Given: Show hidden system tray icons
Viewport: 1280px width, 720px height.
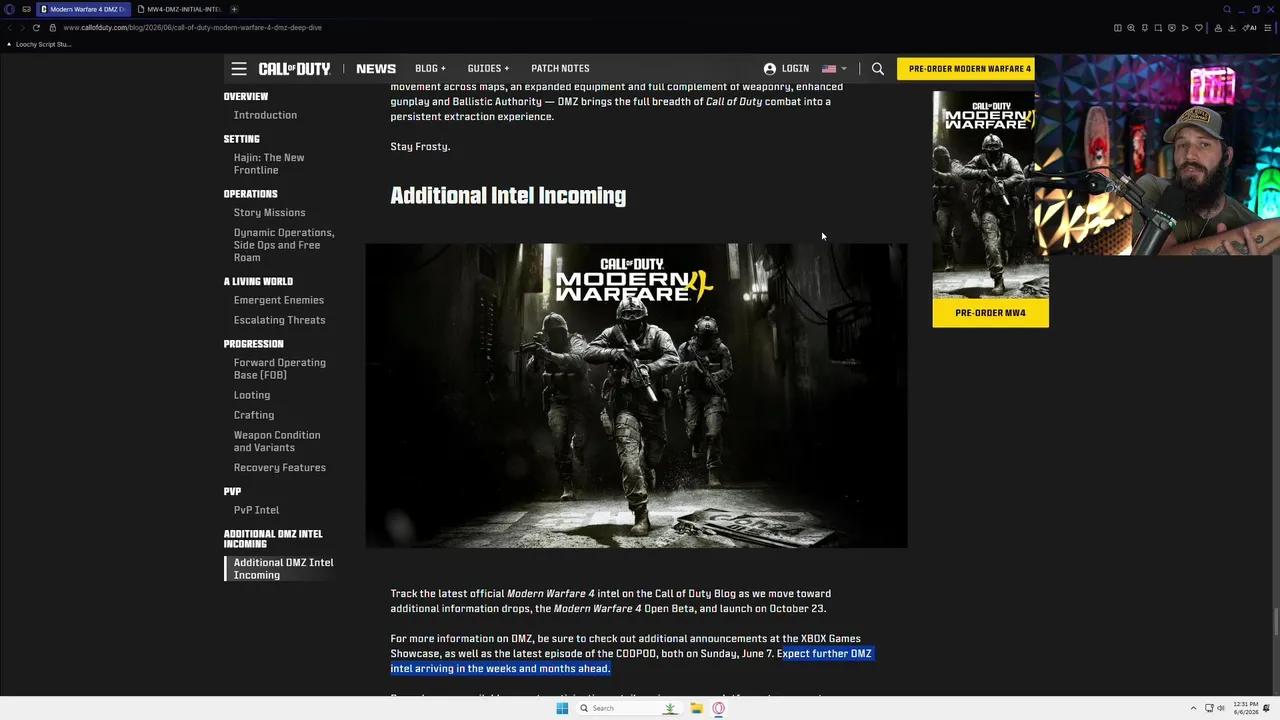Looking at the screenshot, I should pyautogui.click(x=1193, y=708).
